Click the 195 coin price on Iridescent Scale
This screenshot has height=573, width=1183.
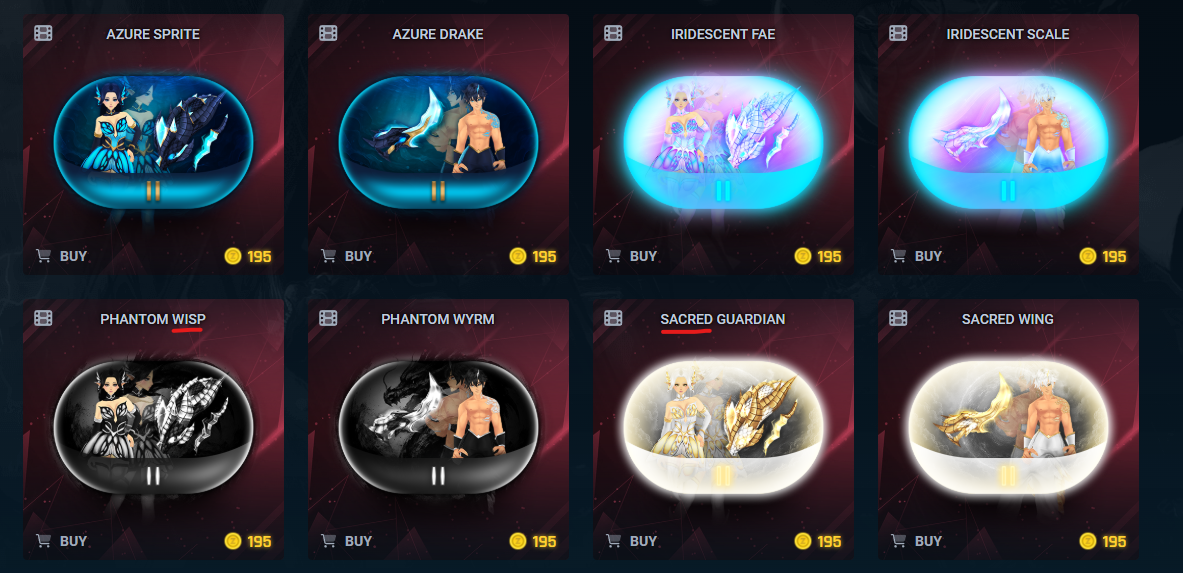pyautogui.click(x=1102, y=256)
